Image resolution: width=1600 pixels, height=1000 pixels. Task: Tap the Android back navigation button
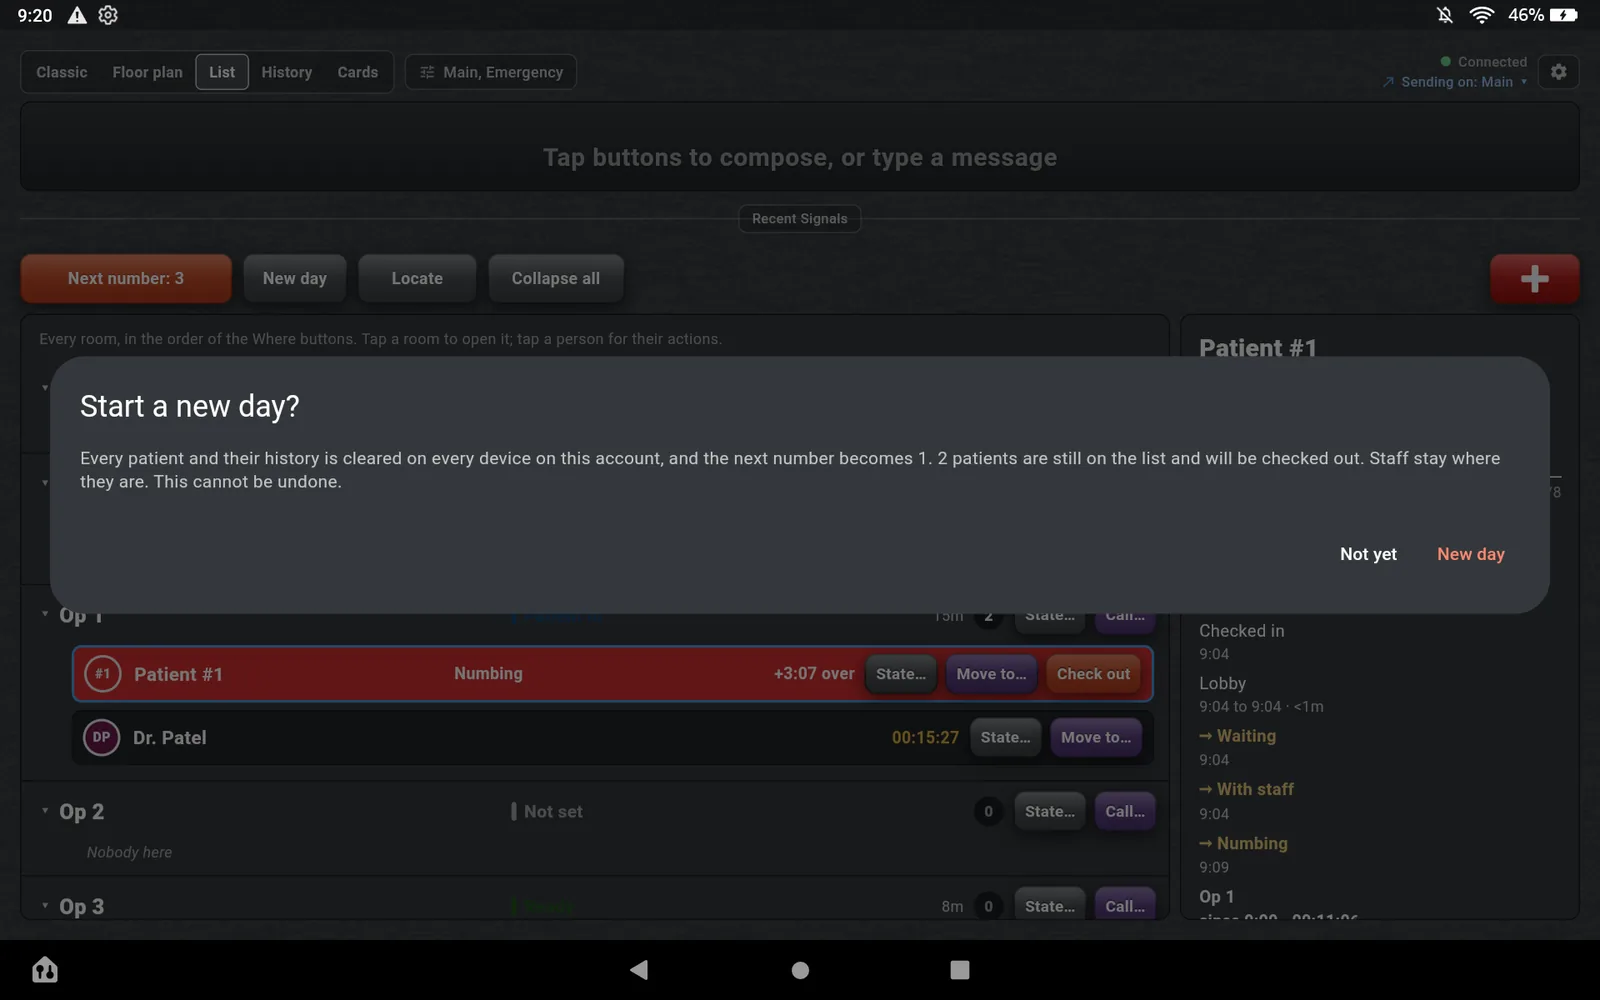pos(639,969)
